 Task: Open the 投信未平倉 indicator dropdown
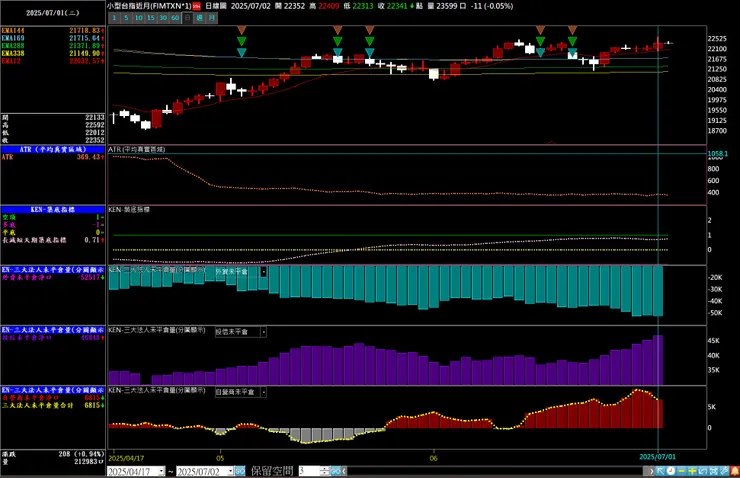263,332
